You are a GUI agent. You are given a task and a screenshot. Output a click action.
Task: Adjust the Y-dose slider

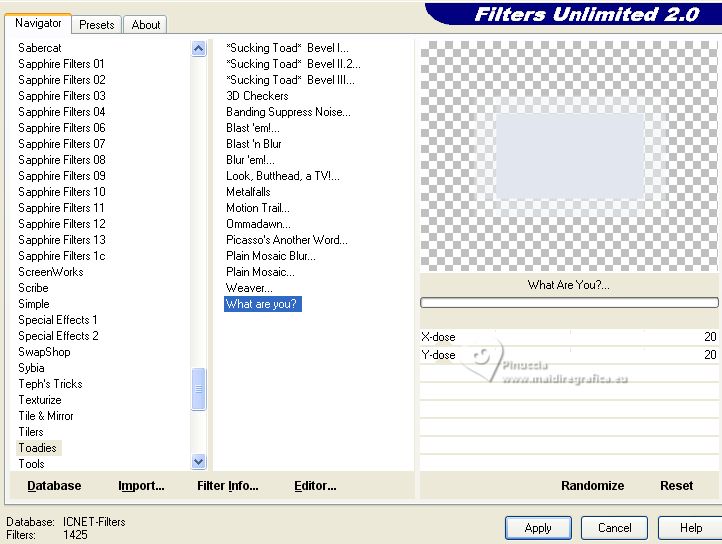pyautogui.click(x=569, y=355)
